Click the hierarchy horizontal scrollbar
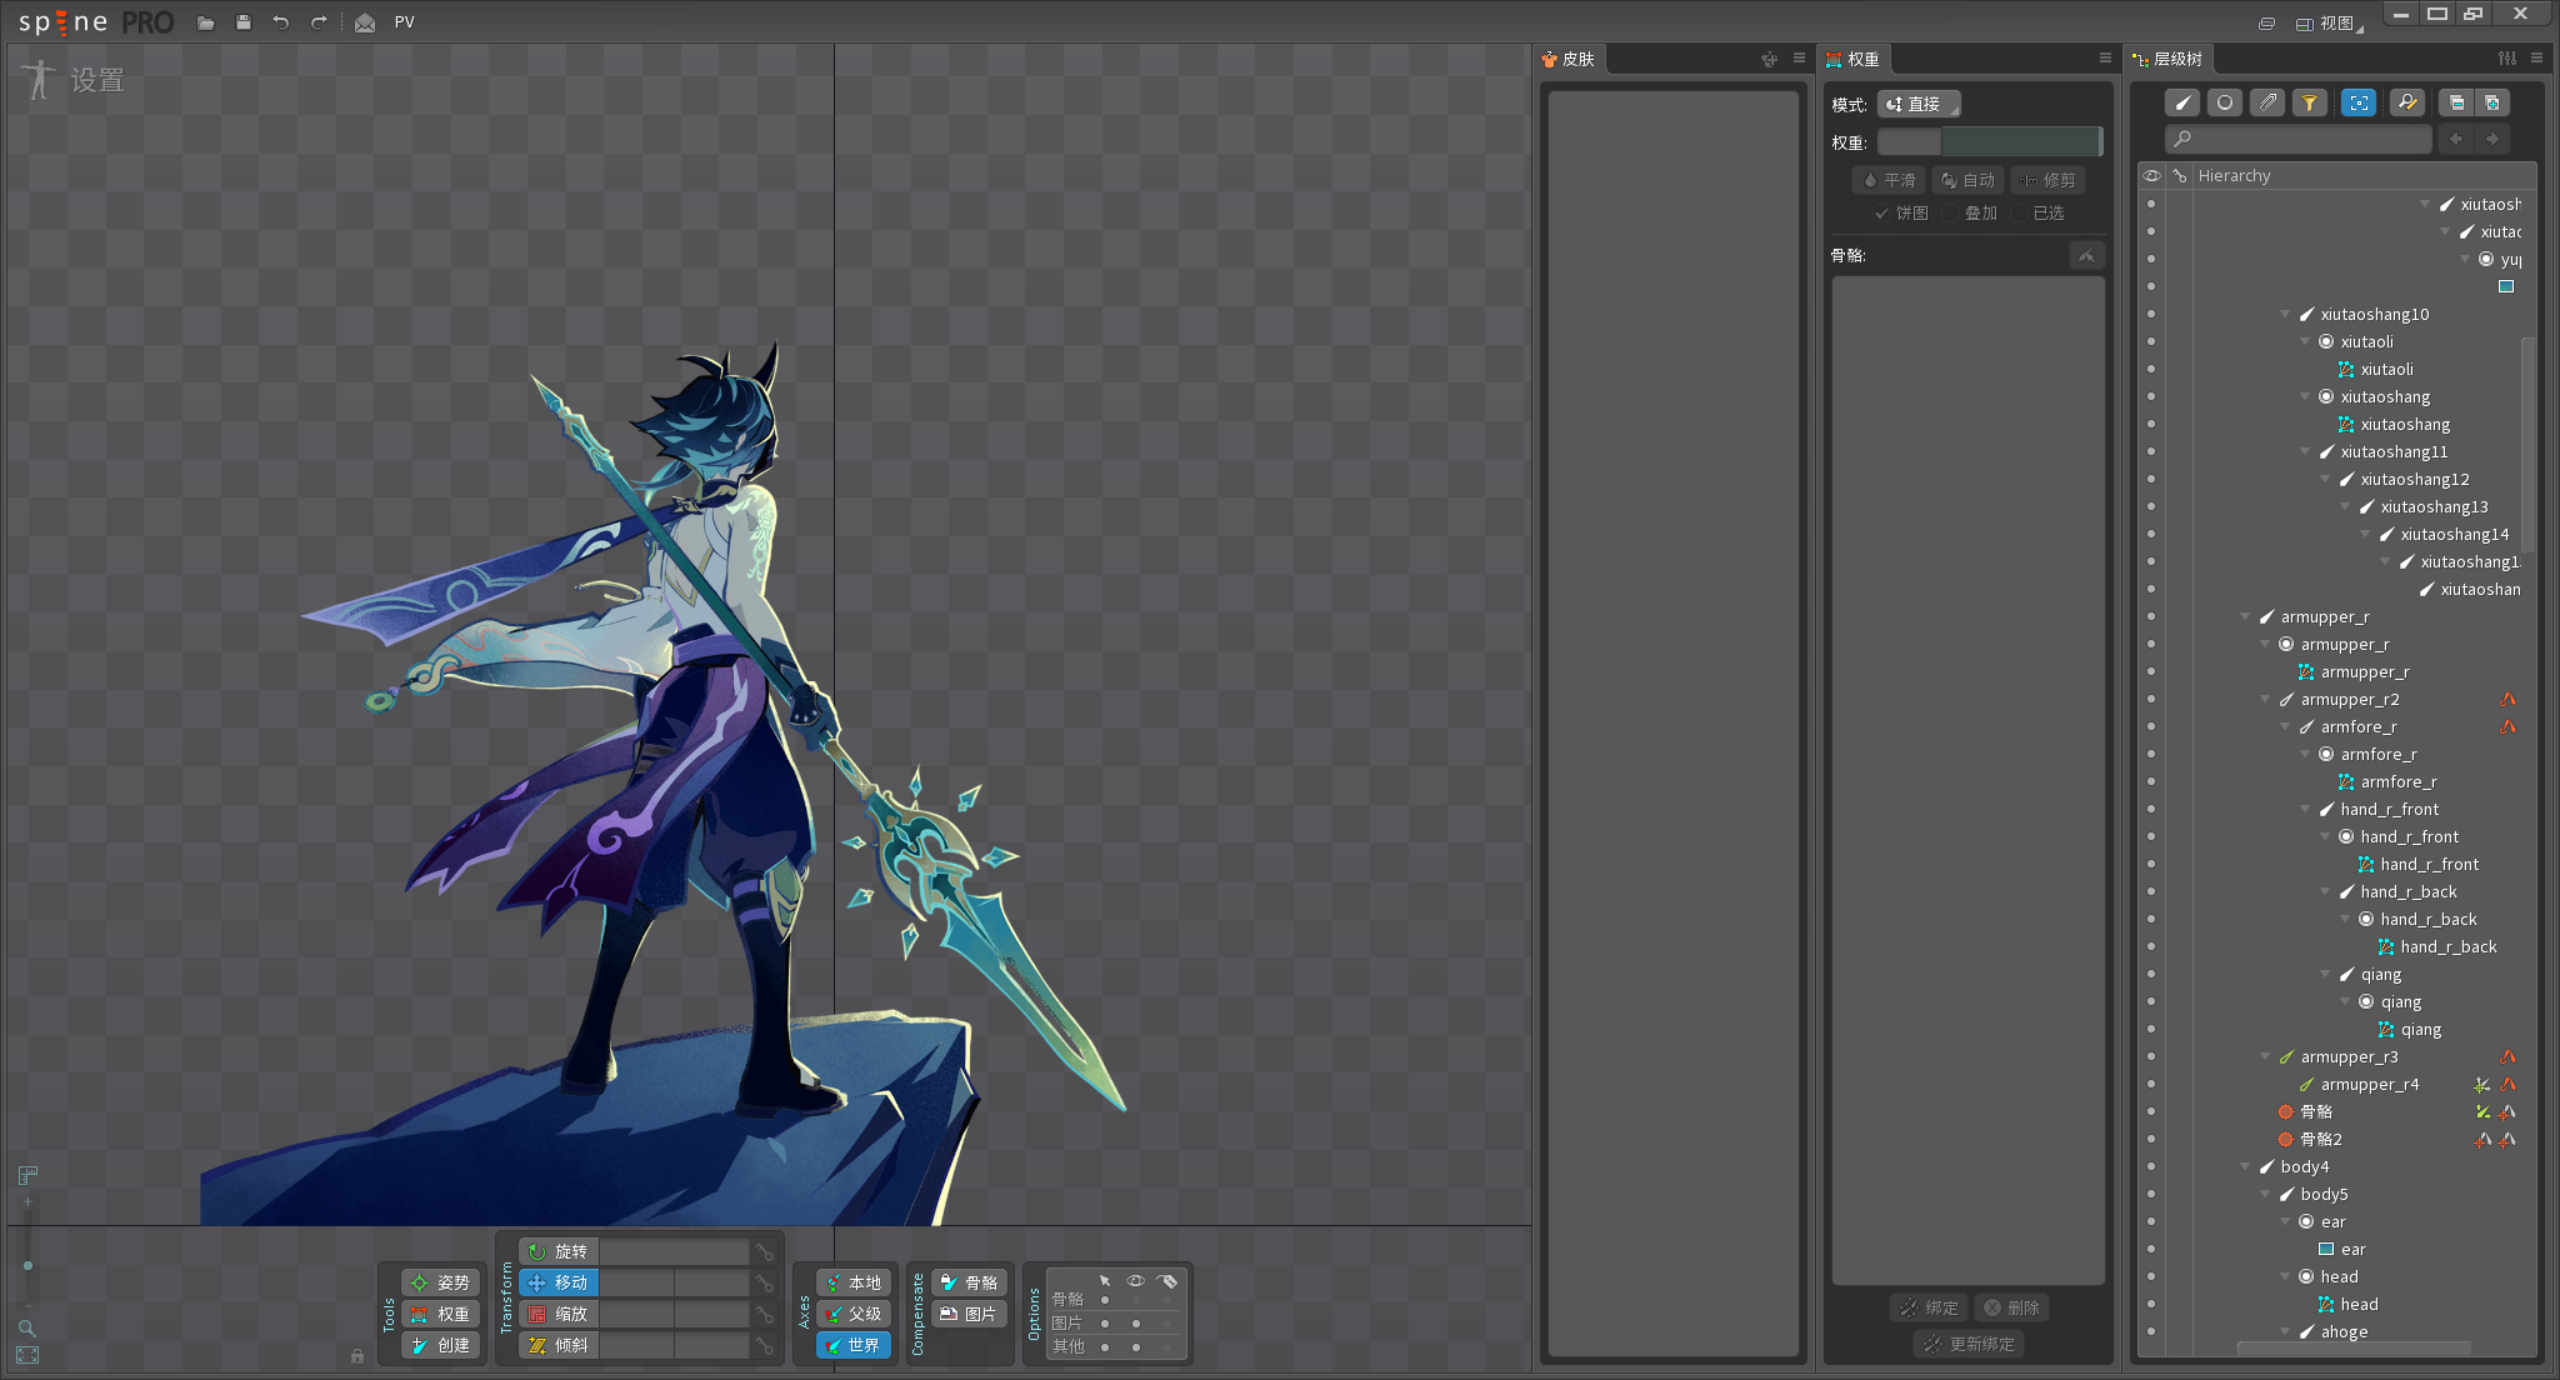 2353,1348
